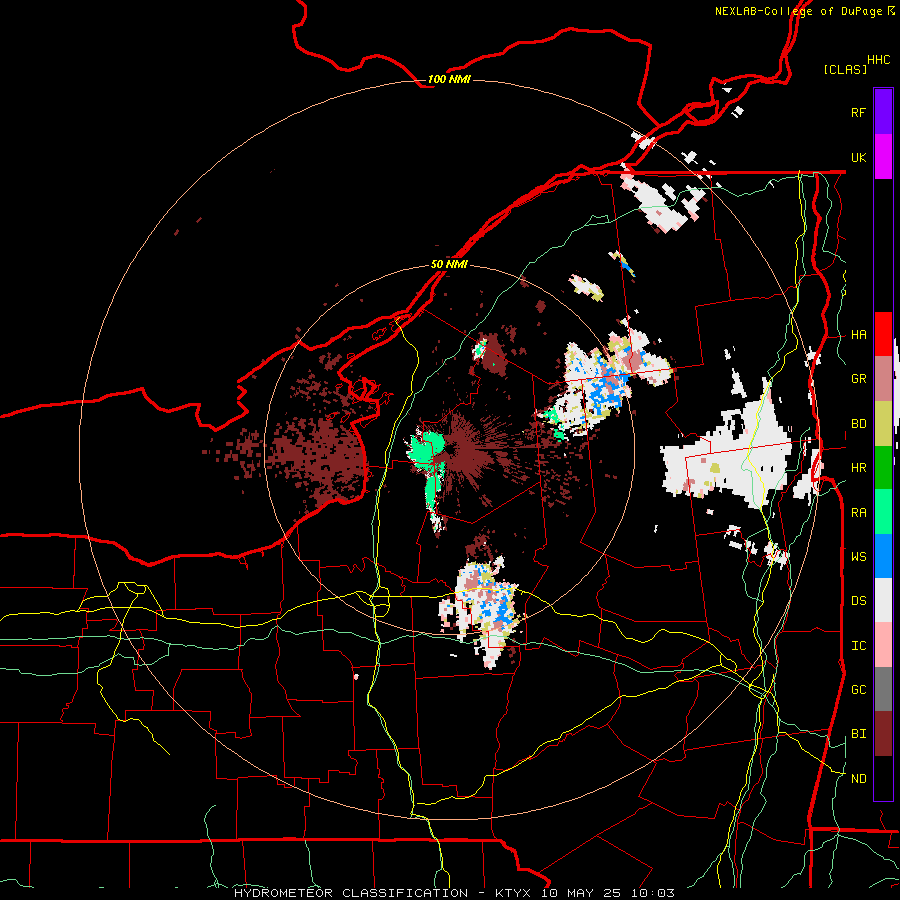Click the BI legend label

(858, 734)
